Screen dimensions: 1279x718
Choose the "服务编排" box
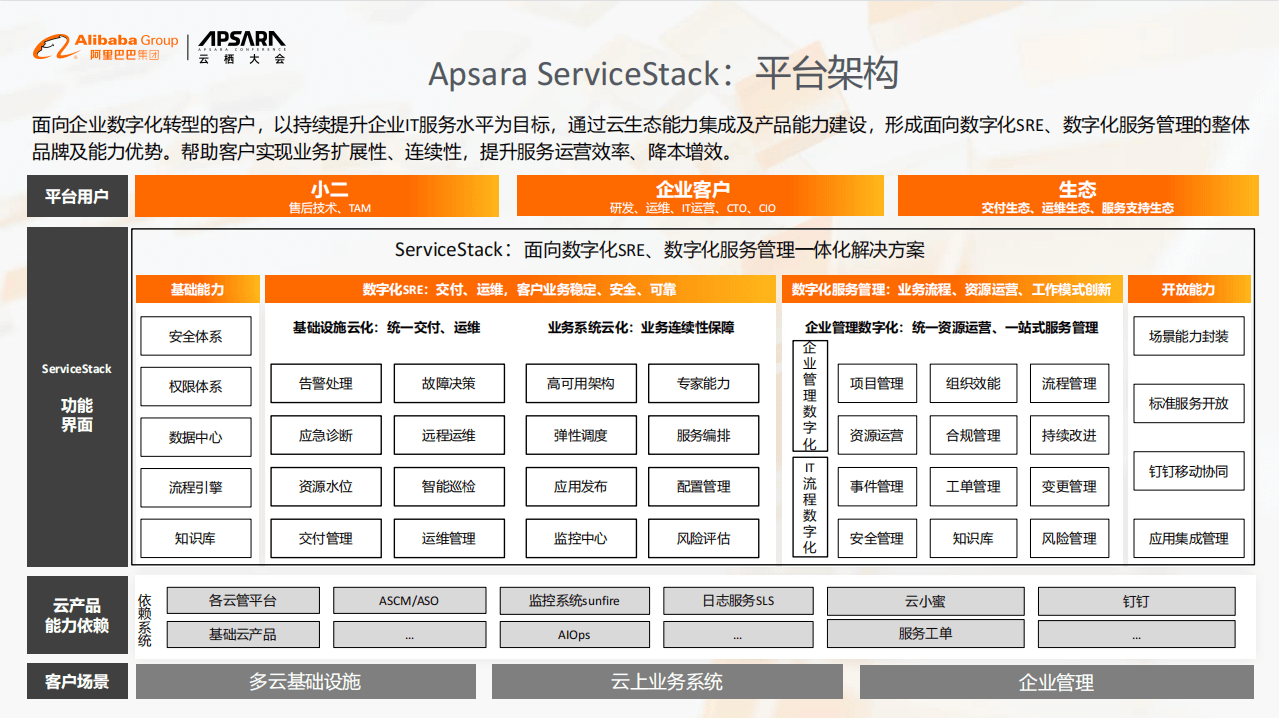point(704,435)
